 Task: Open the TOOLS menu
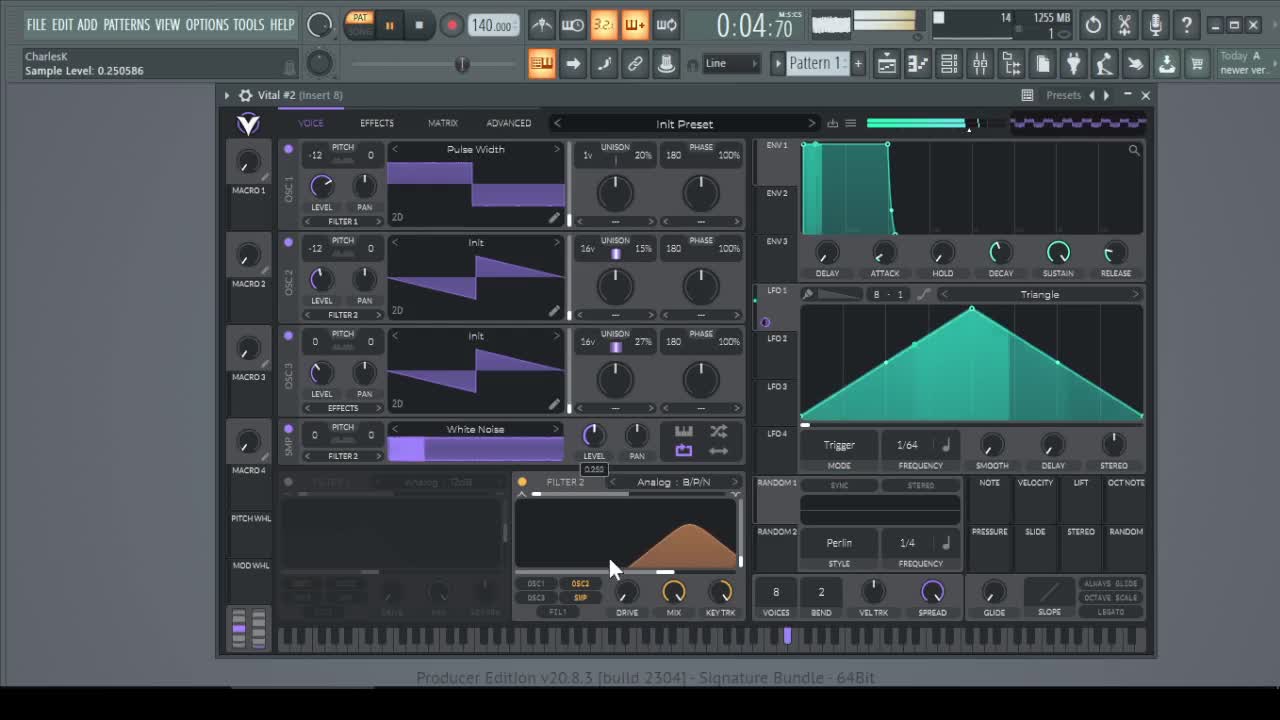tap(249, 25)
